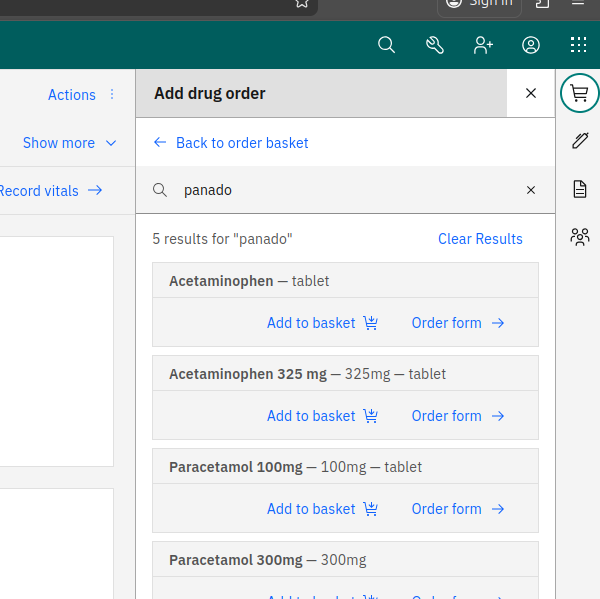Expand the Show more section
The height and width of the screenshot is (599, 600).
point(69,143)
